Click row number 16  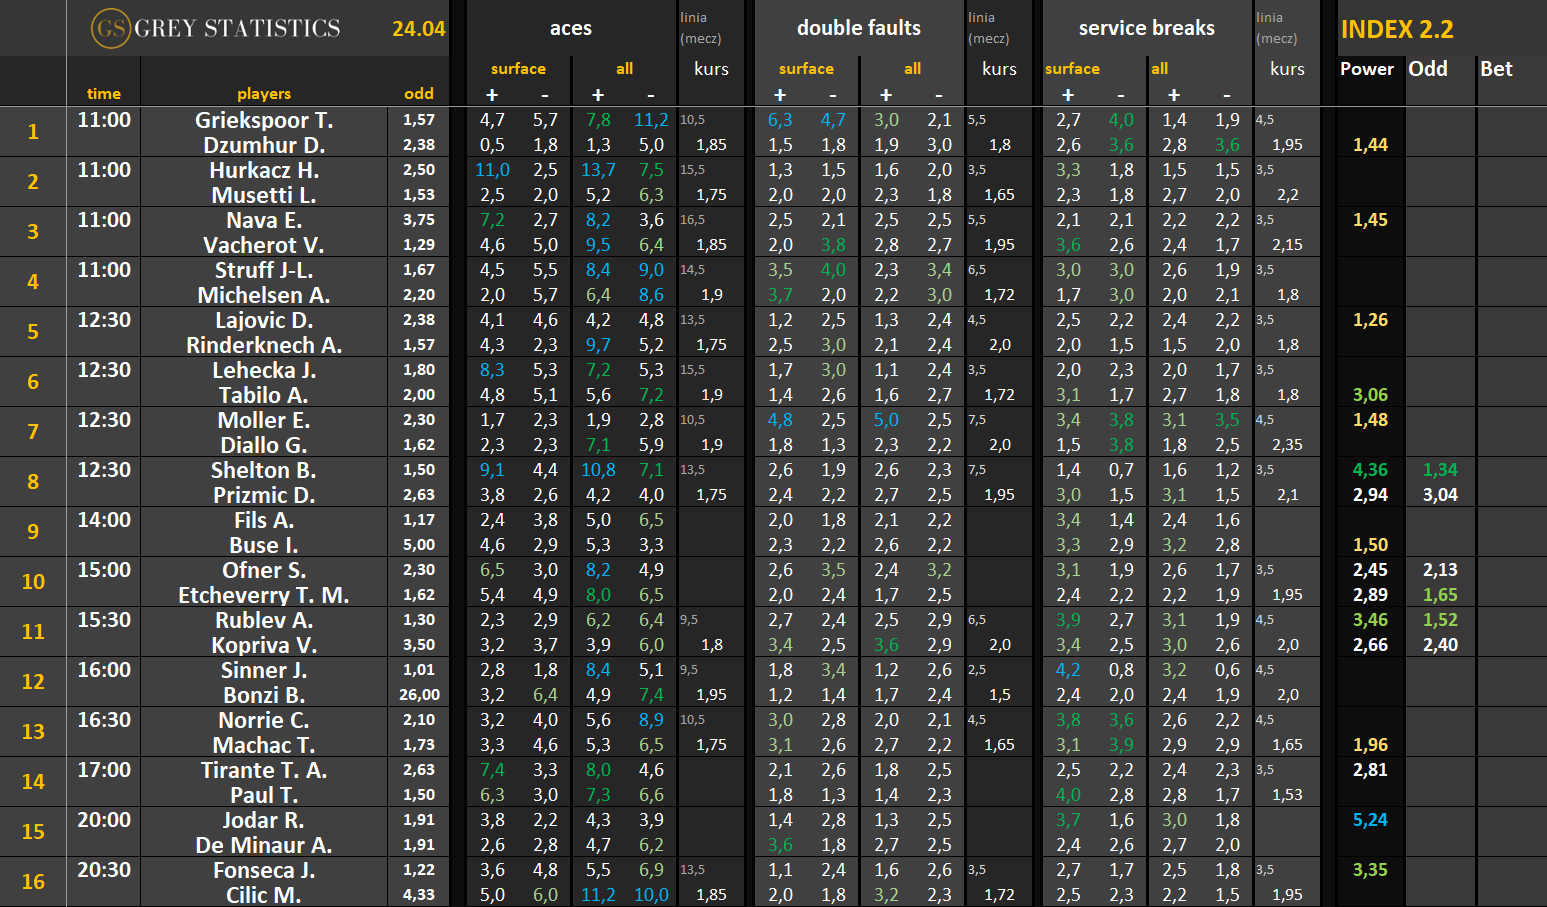33,882
